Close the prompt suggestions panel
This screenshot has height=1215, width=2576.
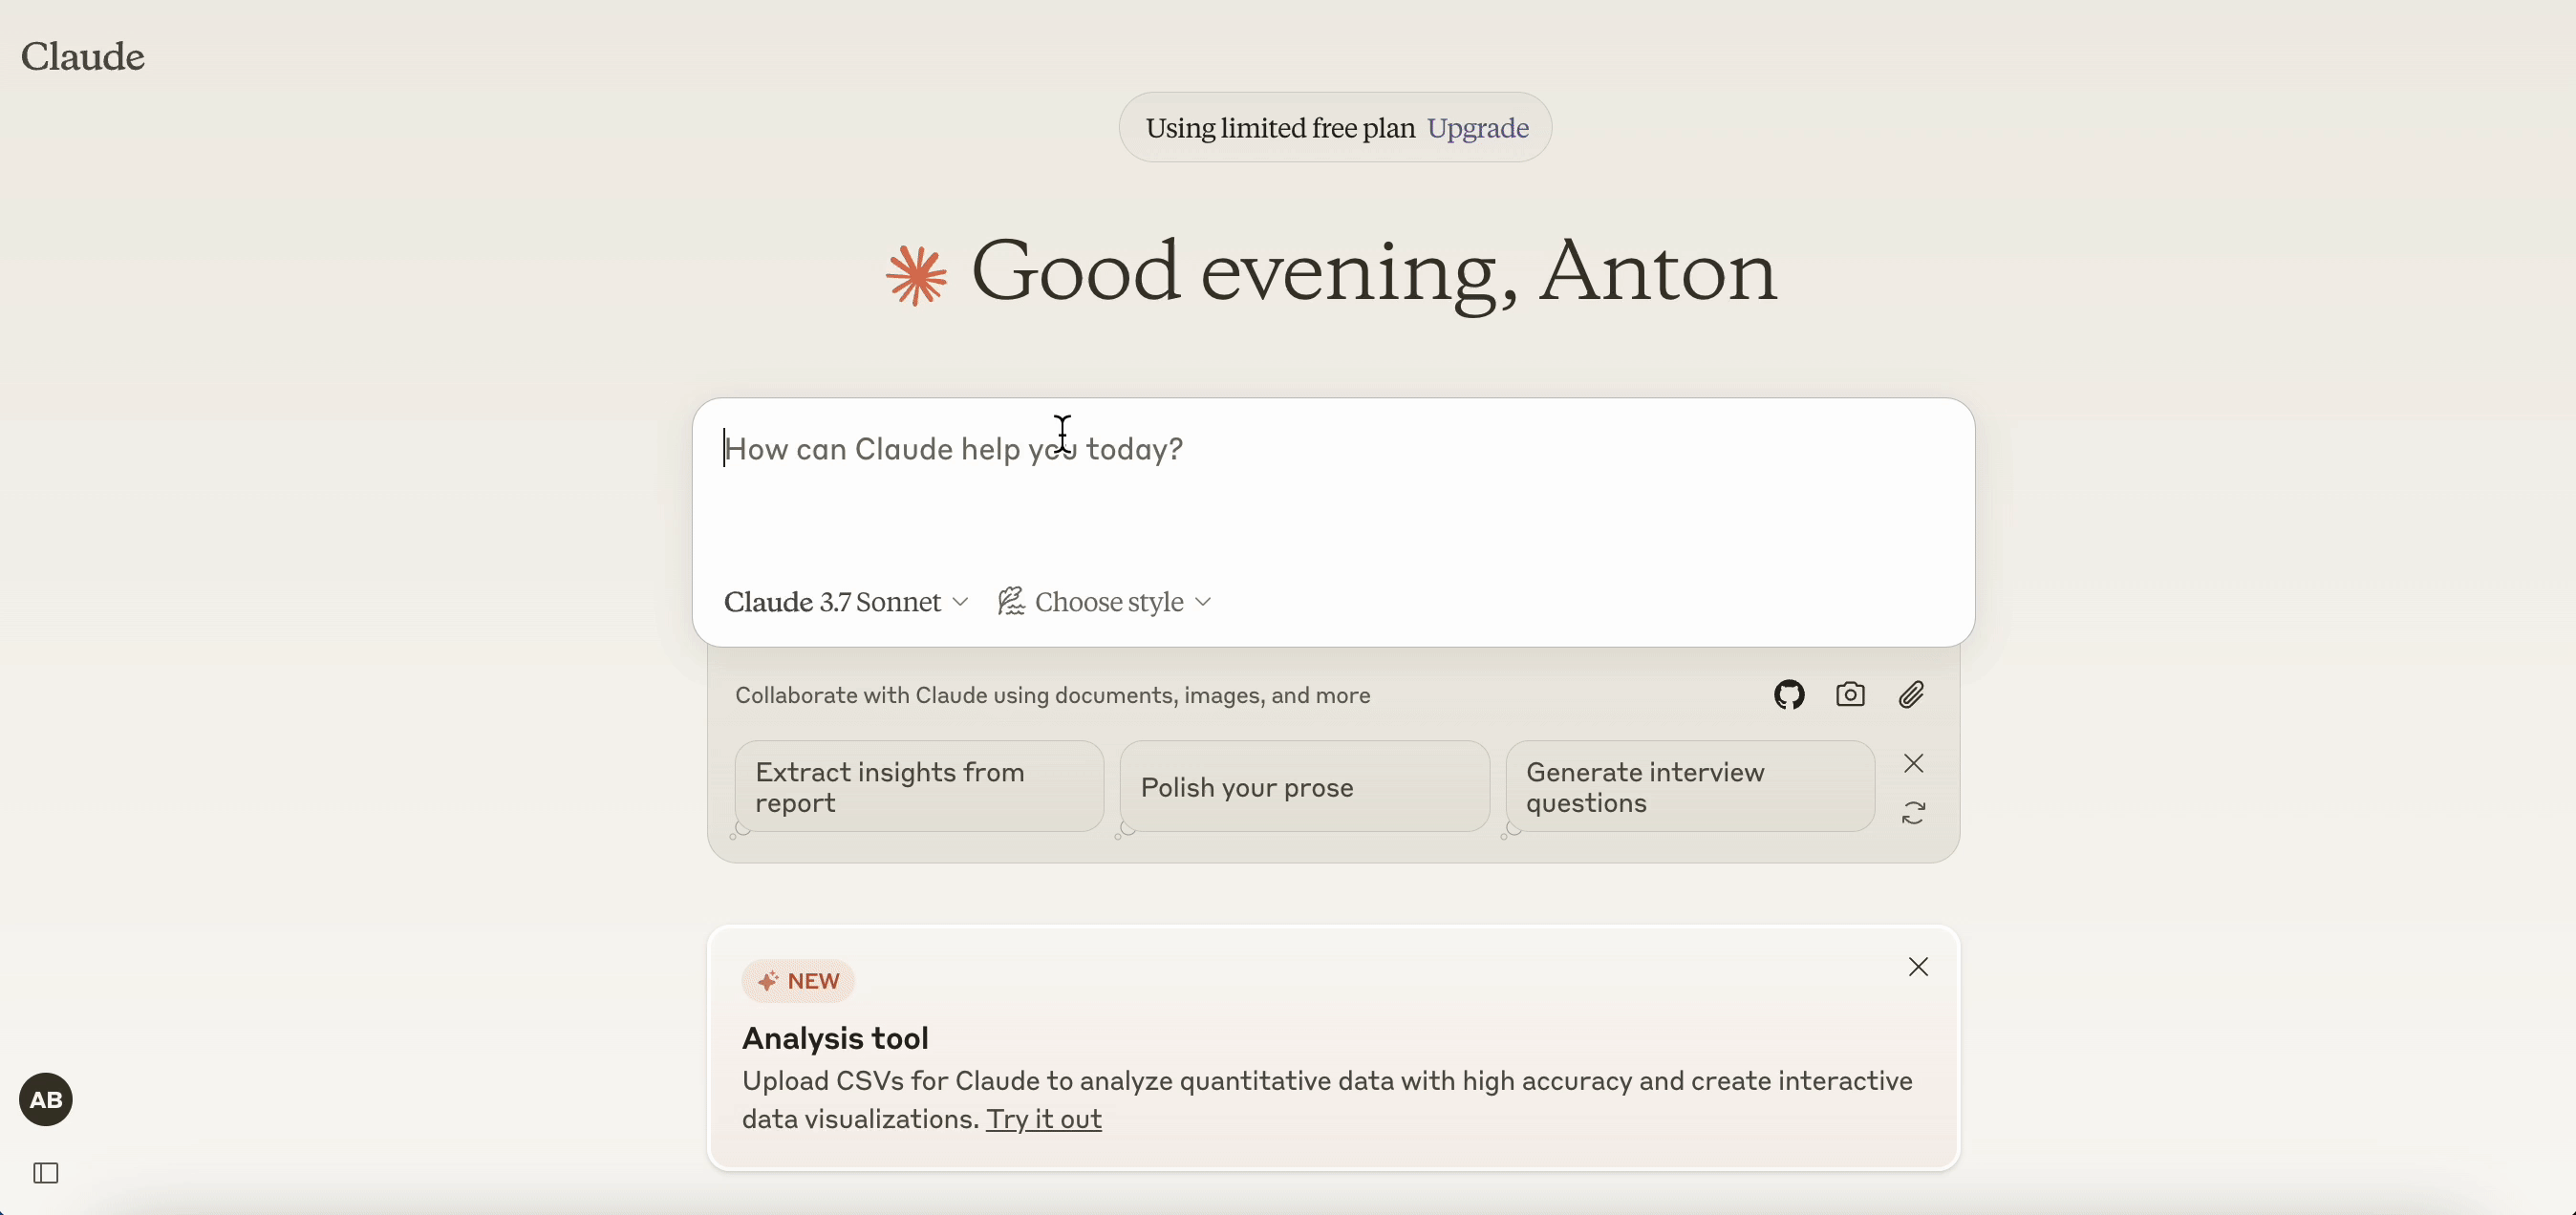[1914, 762]
